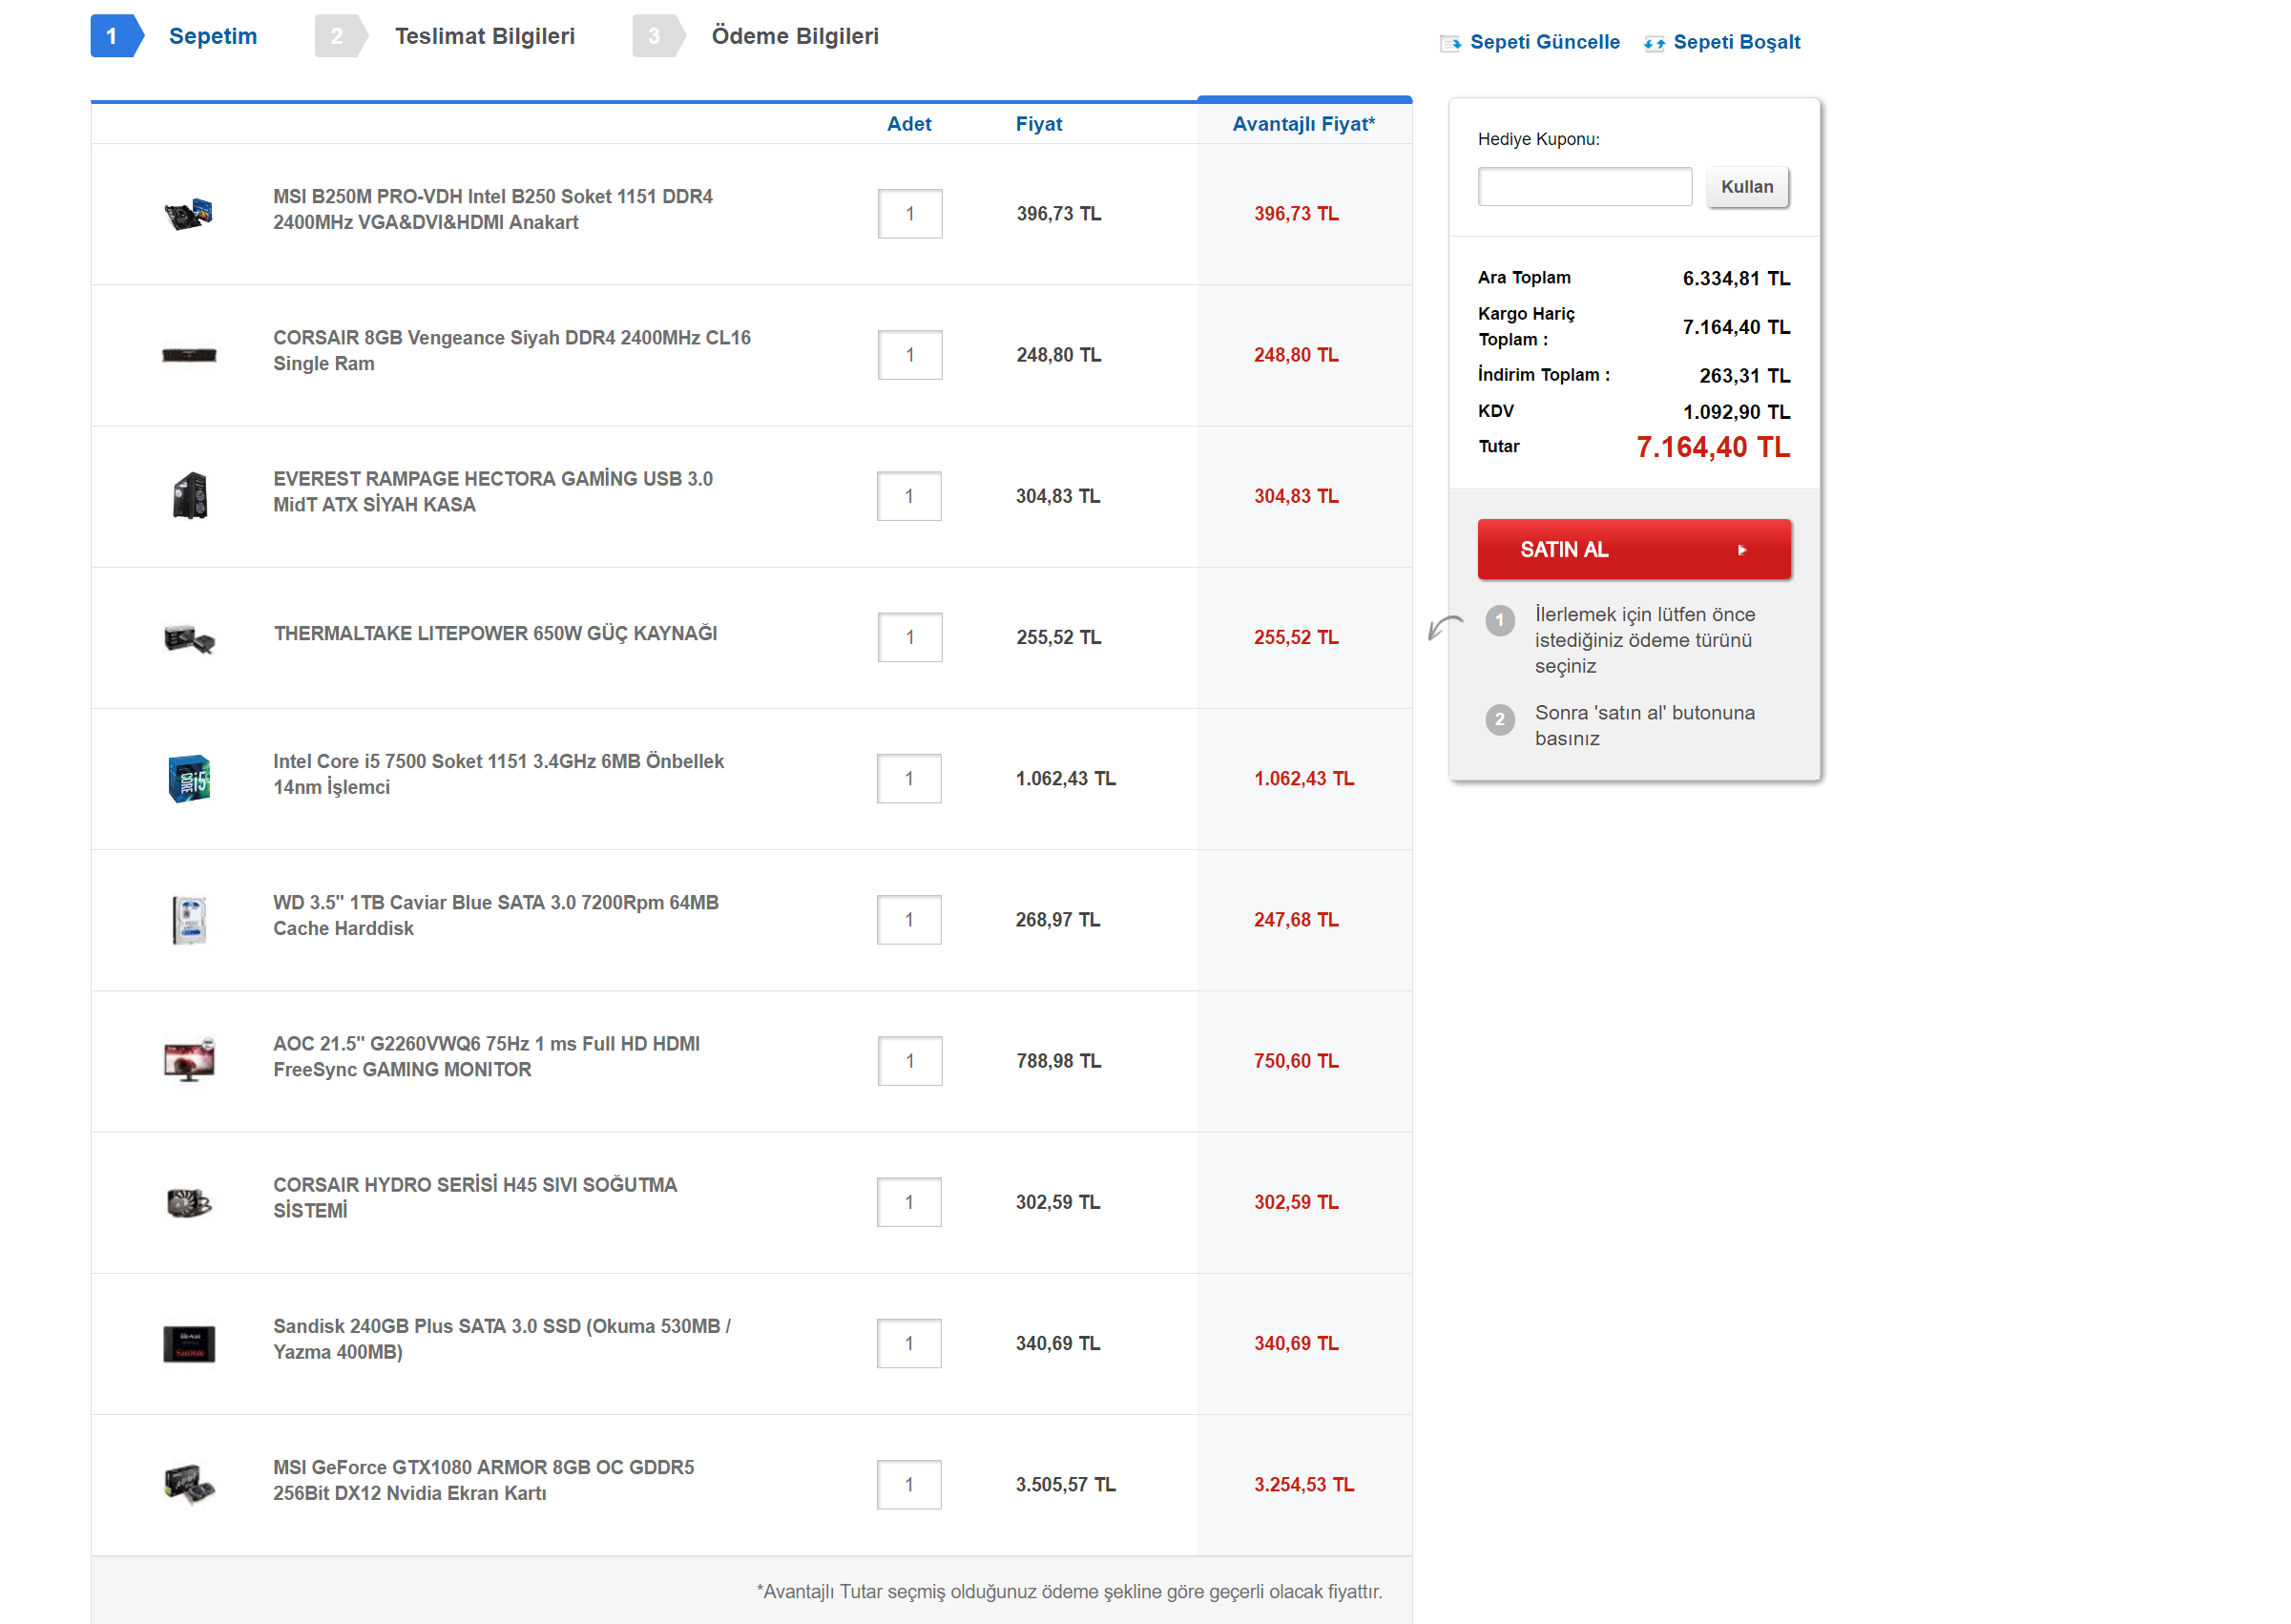Click quantity field for Thermaltake power supply
The width and height of the screenshot is (2291, 1624).
pos(909,637)
